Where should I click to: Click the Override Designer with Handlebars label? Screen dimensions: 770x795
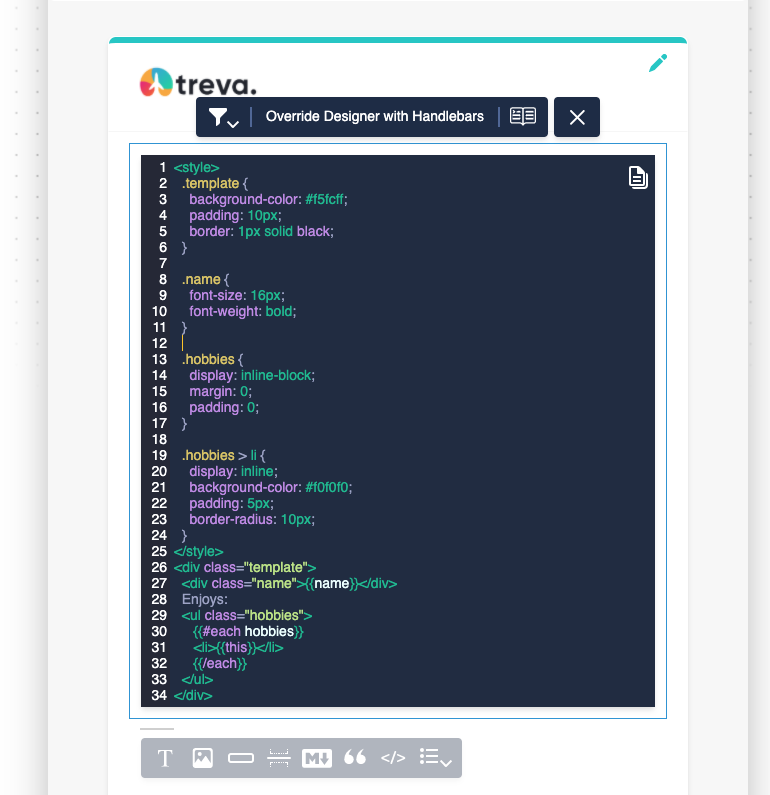[375, 117]
